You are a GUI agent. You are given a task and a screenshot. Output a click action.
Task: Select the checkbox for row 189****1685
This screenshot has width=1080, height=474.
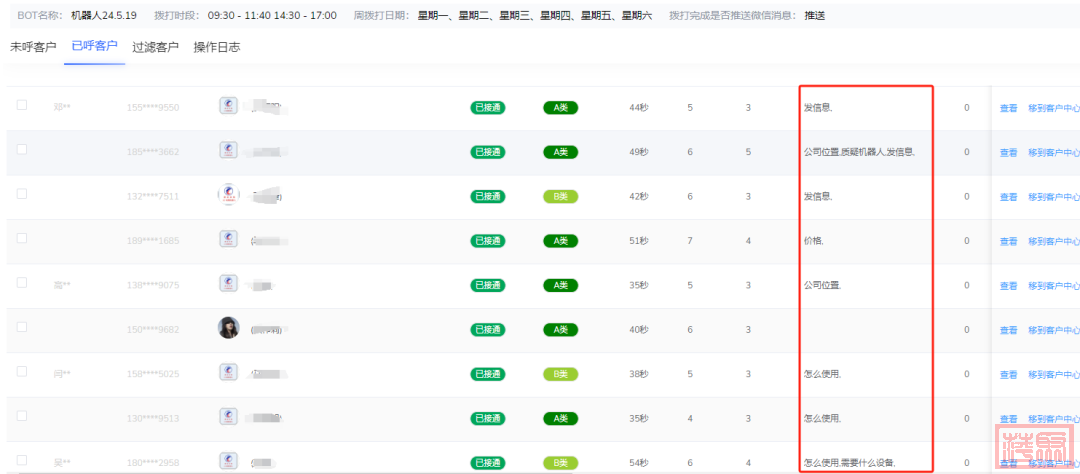coord(22,238)
